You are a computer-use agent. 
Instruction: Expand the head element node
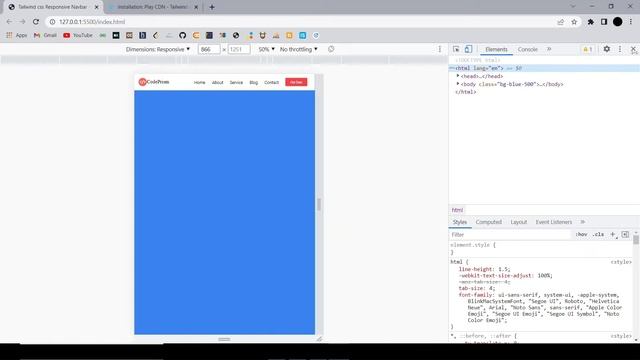(458, 76)
